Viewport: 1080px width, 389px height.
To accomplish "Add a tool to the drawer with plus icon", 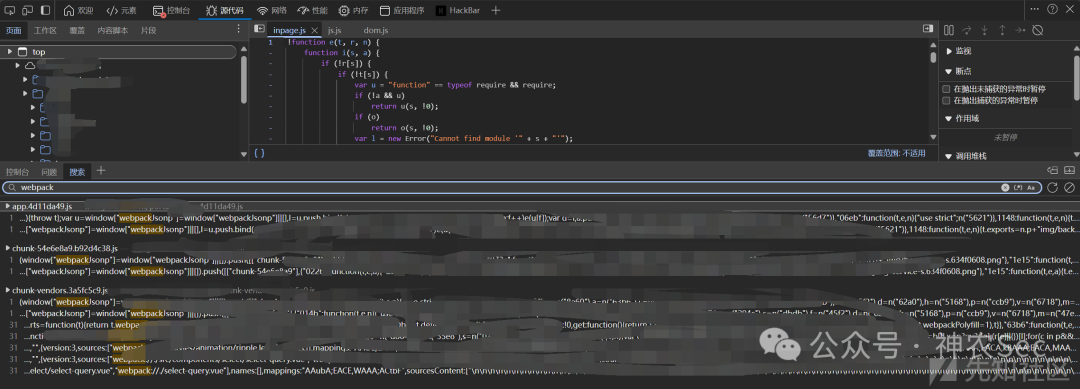I will 101,171.
